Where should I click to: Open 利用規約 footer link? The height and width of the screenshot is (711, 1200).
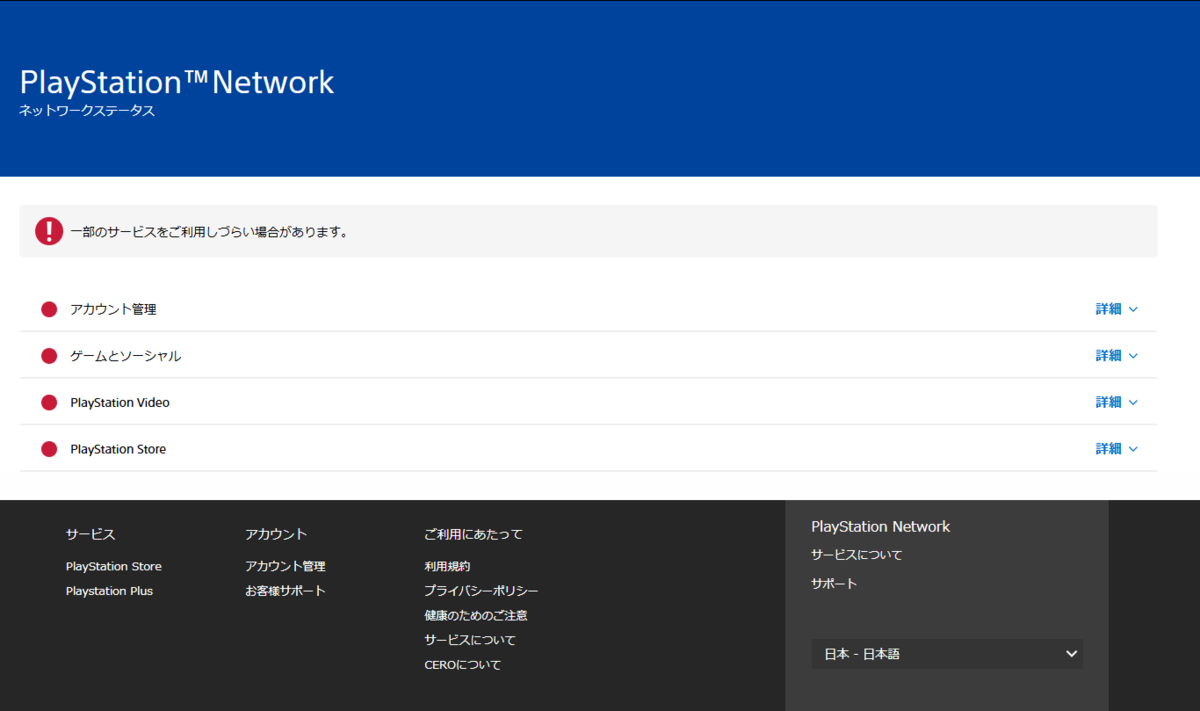447,566
